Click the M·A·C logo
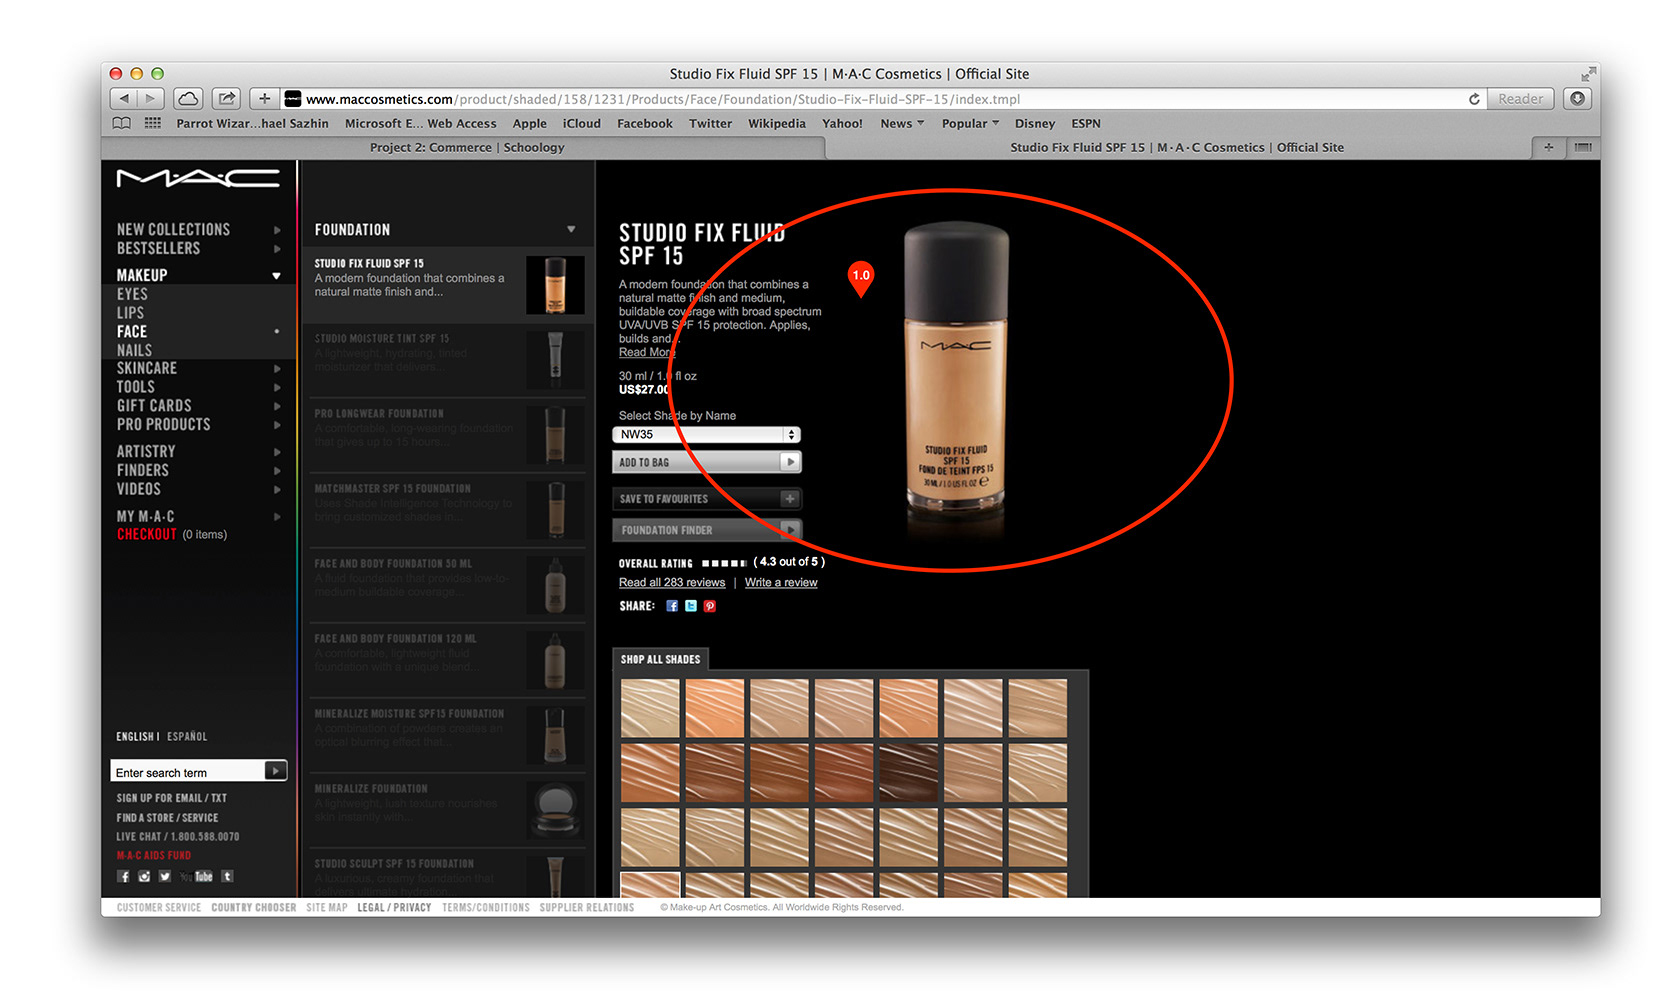The image size is (1659, 1005). pyautogui.click(x=198, y=178)
